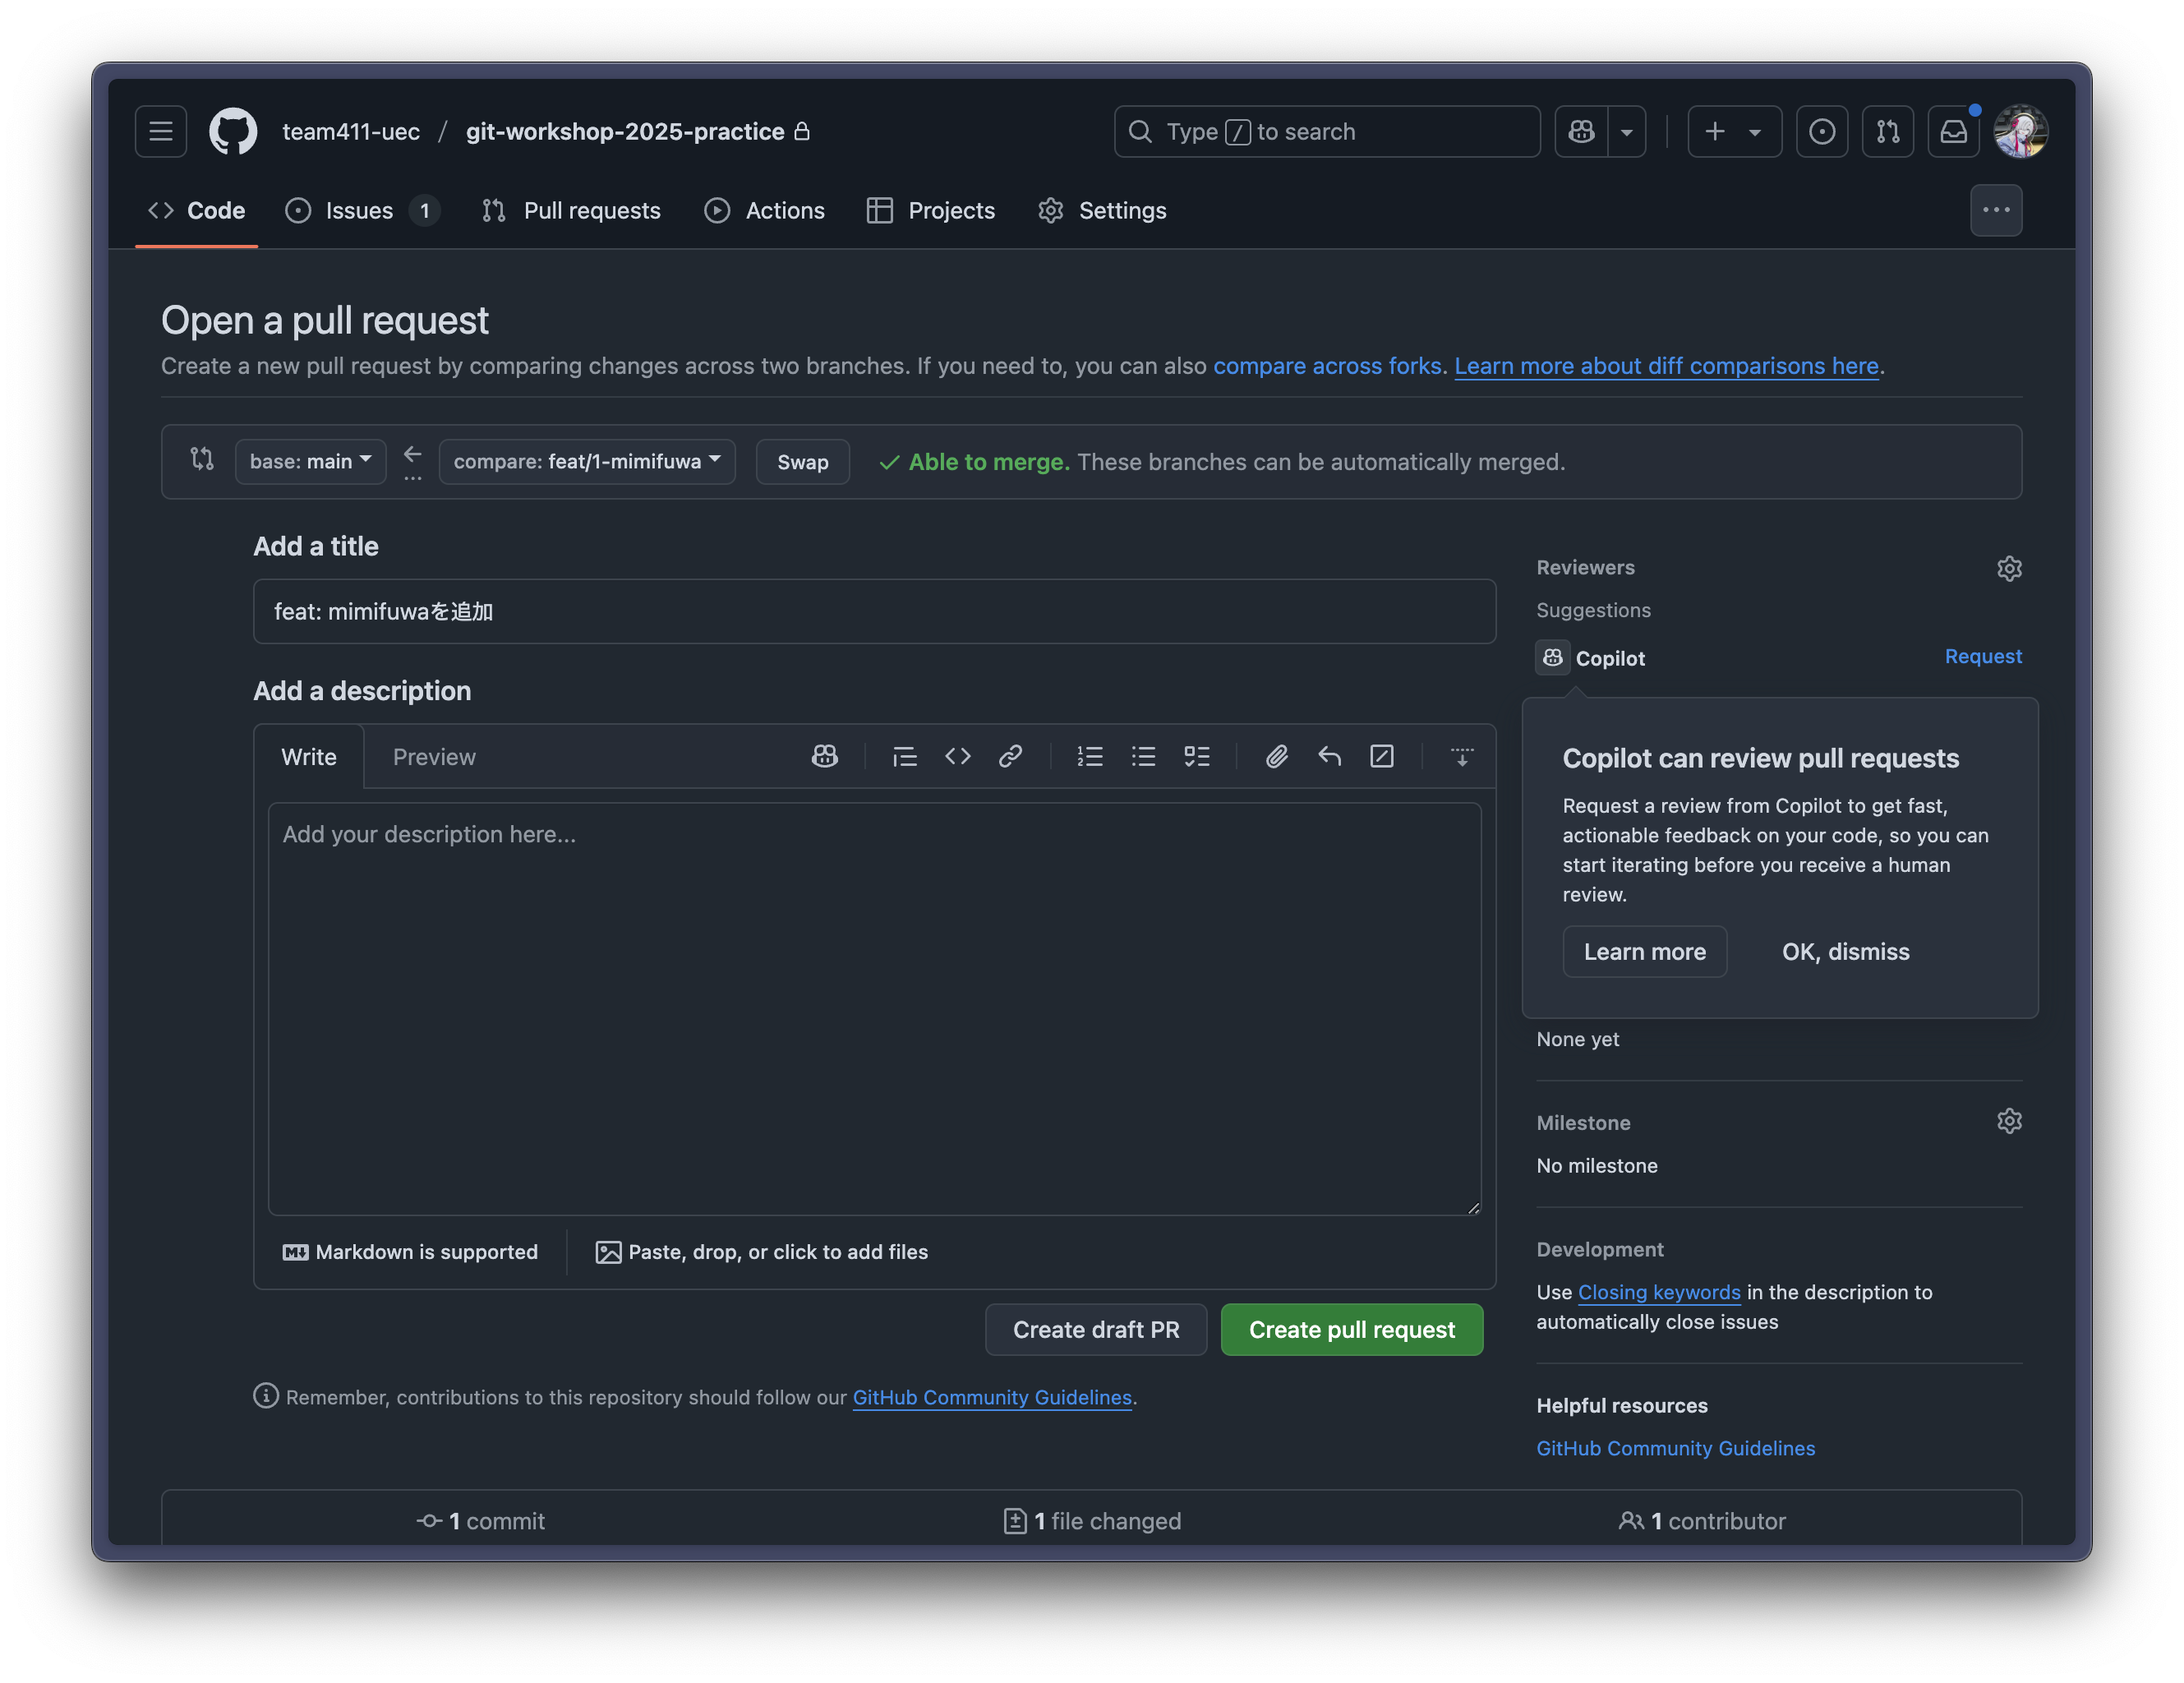Click the search bar
The image size is (2184, 1683).
1327,131
